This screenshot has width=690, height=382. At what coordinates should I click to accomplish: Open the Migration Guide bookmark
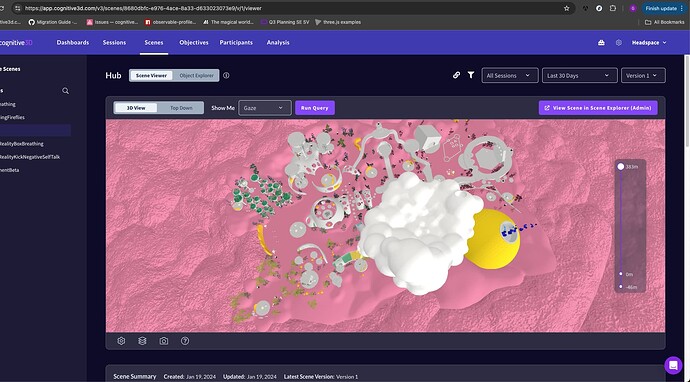[x=53, y=22]
